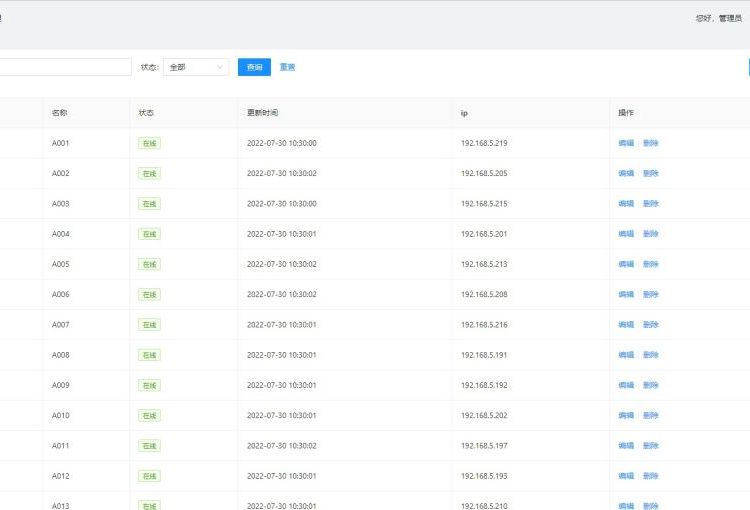Click the blue 查询 search button

click(254, 67)
